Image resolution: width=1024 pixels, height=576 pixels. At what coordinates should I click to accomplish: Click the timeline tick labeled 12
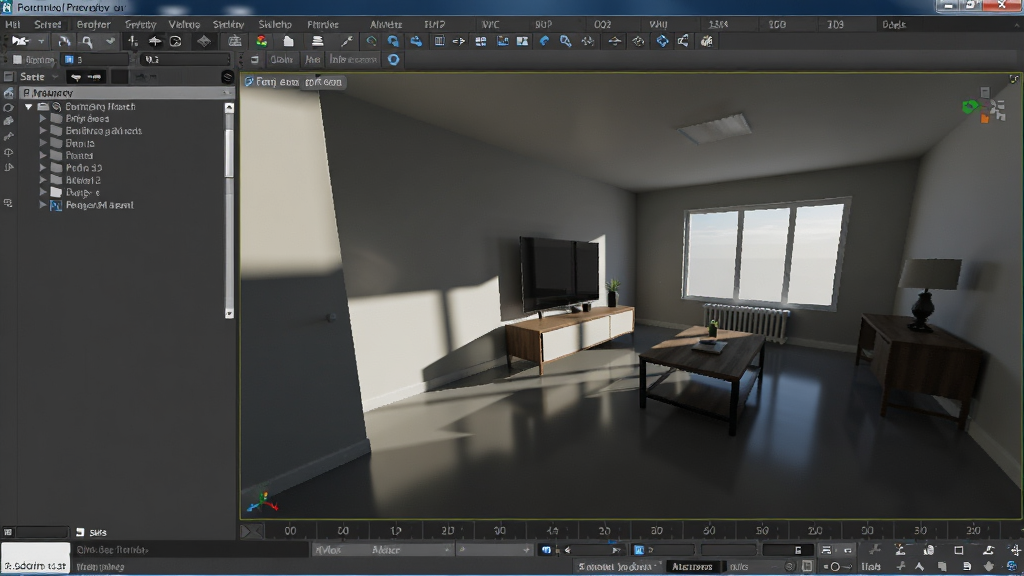pyautogui.click(x=395, y=530)
